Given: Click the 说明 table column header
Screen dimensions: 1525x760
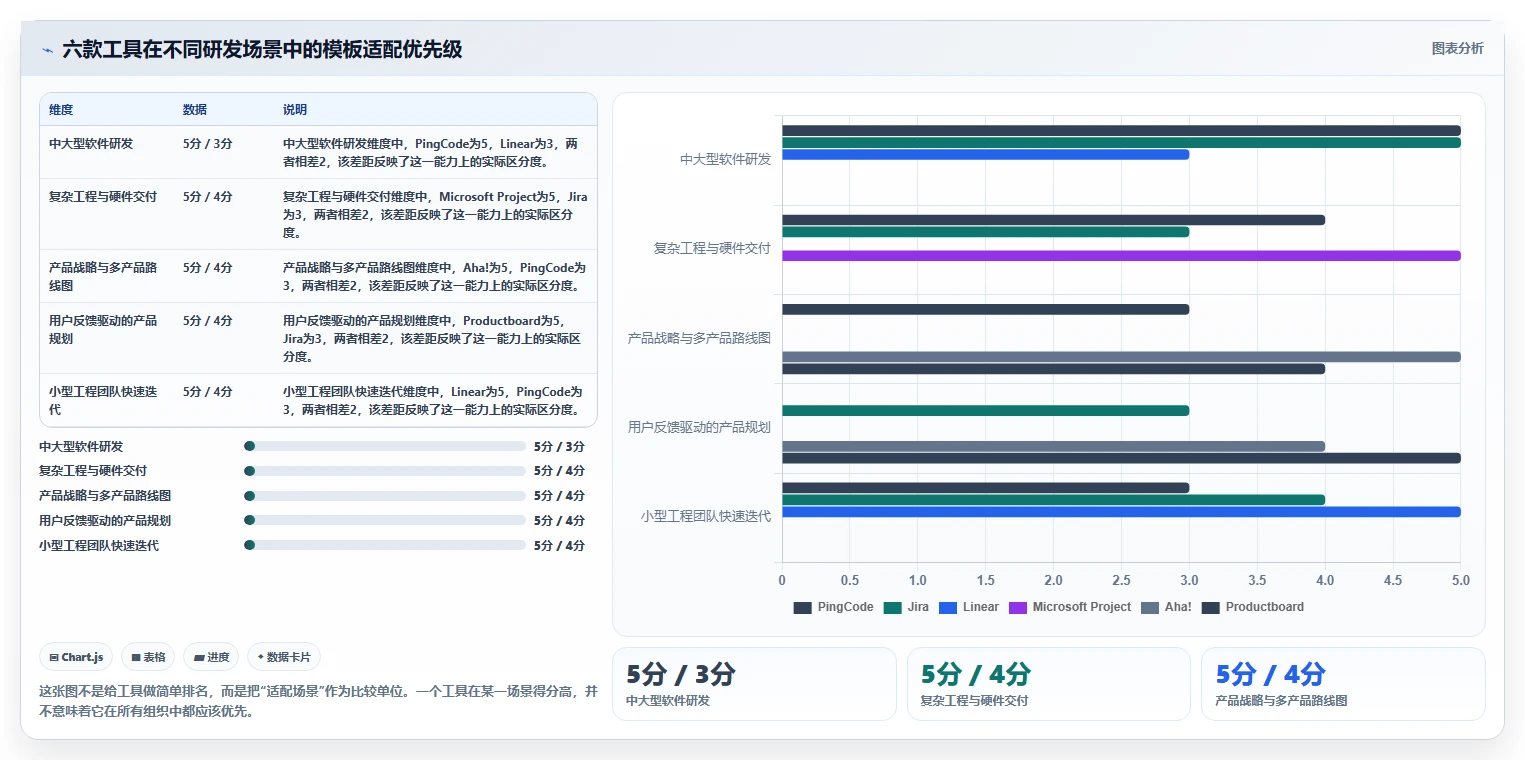Looking at the screenshot, I should [295, 110].
